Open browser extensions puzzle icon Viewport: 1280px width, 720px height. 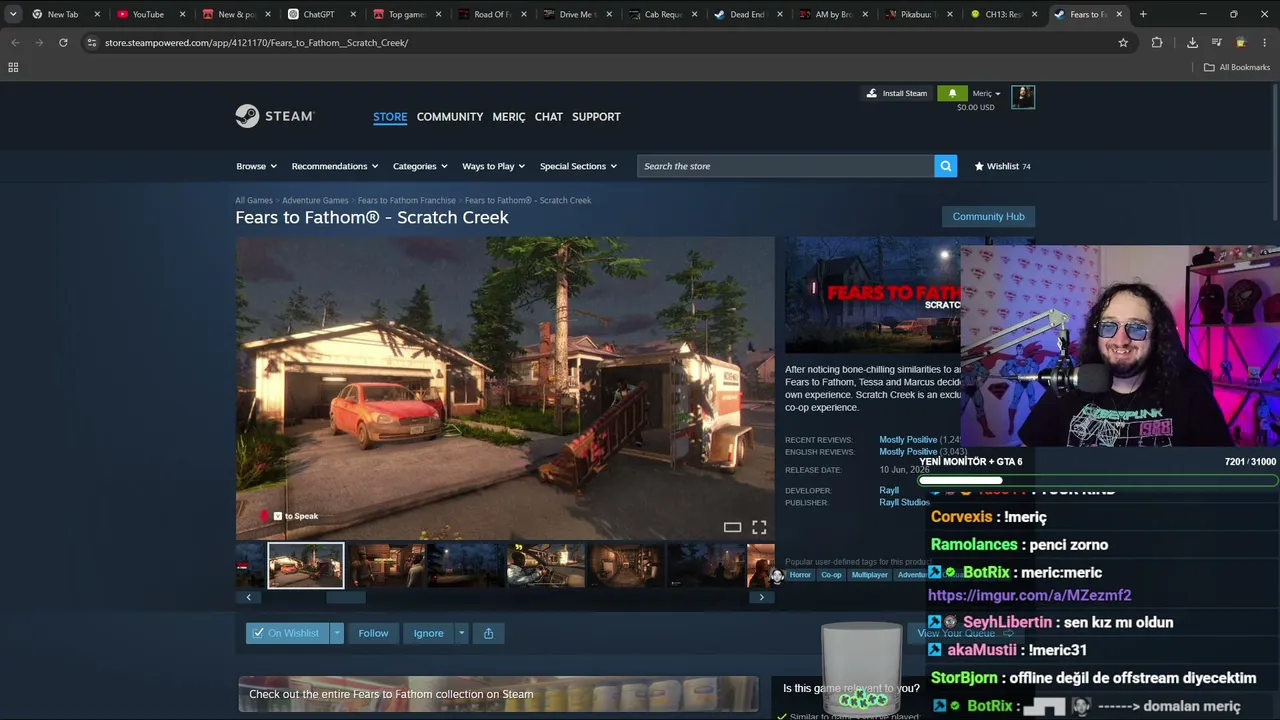pos(1157,43)
